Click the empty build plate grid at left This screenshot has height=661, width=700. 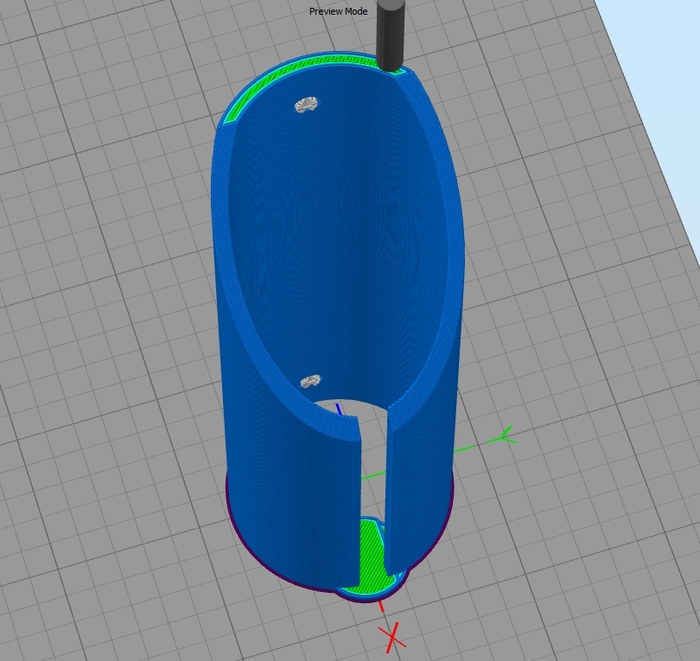(x=100, y=300)
